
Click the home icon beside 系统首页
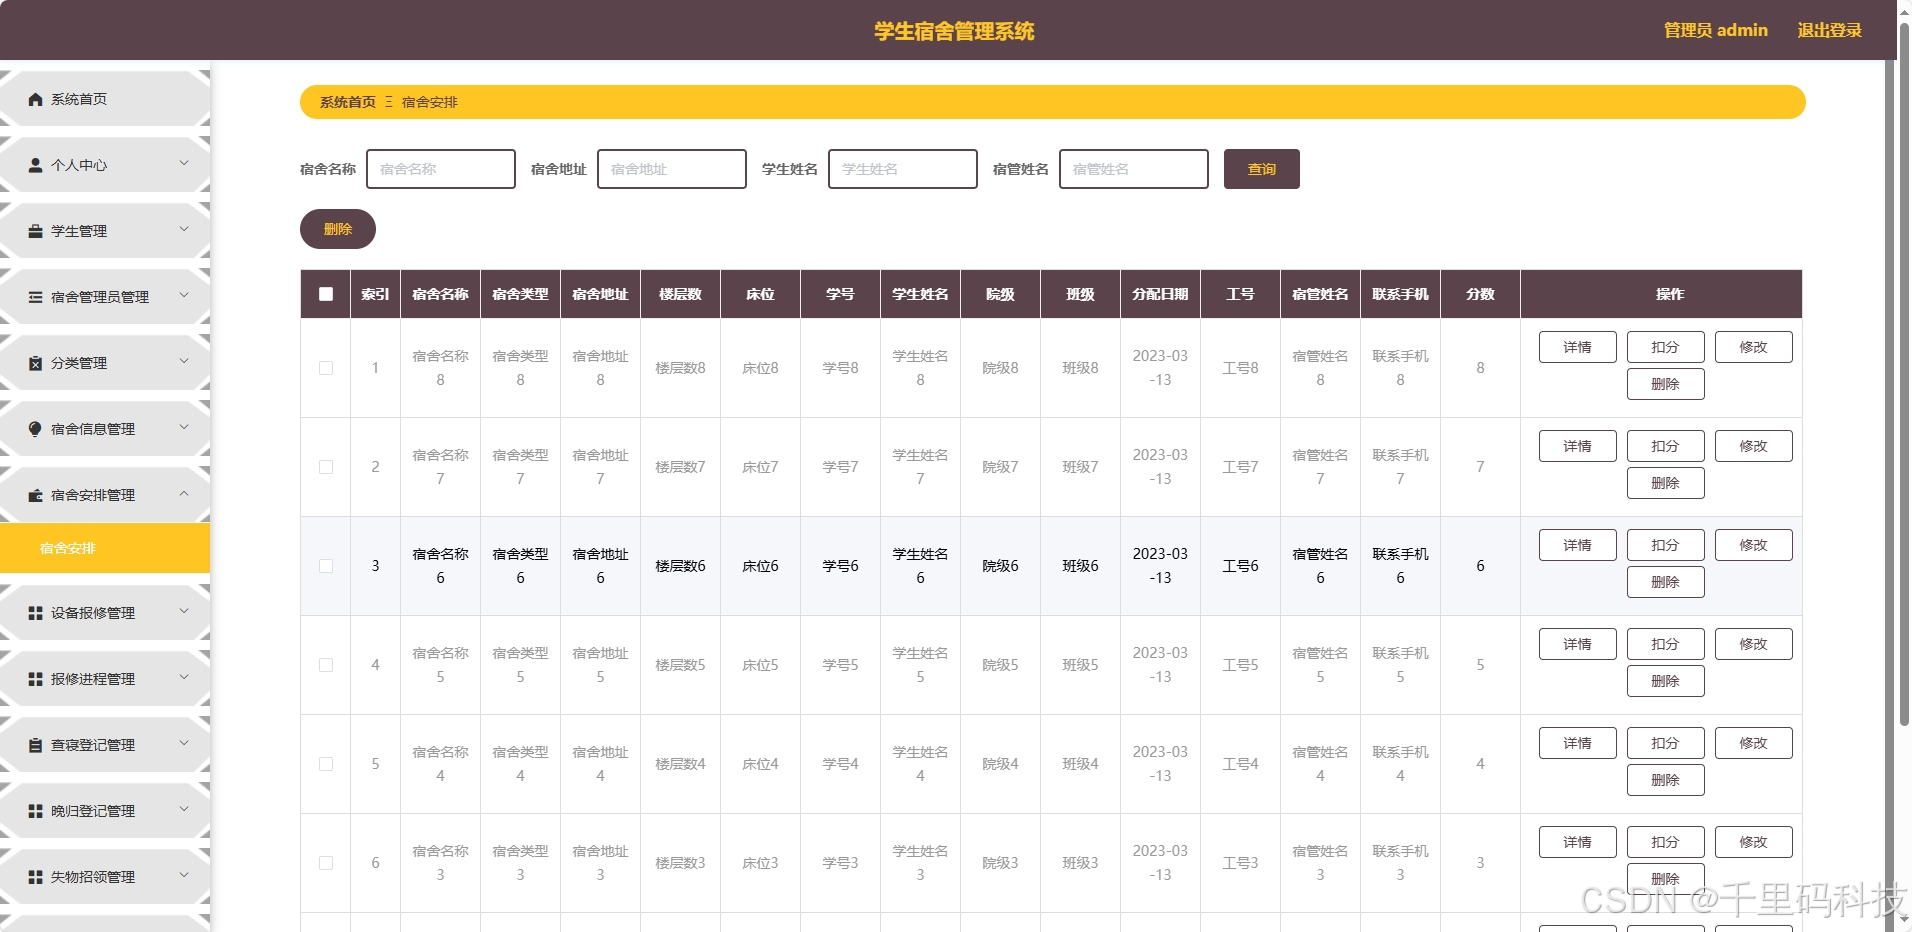coord(36,99)
